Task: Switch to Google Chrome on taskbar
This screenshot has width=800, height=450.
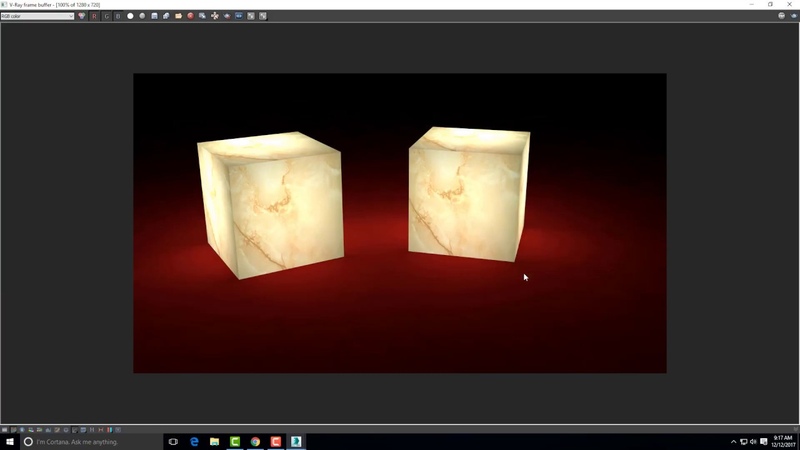Action: (x=255, y=442)
